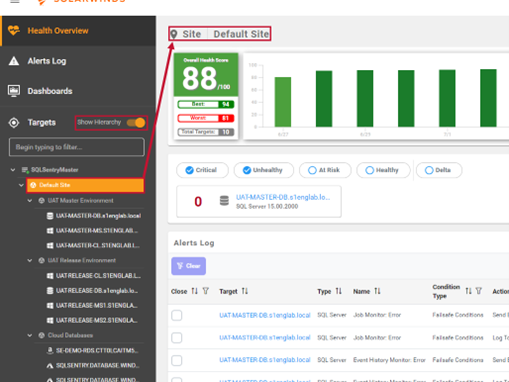
Task: Click the UAT Release Environment group icon
Action: click(41, 261)
